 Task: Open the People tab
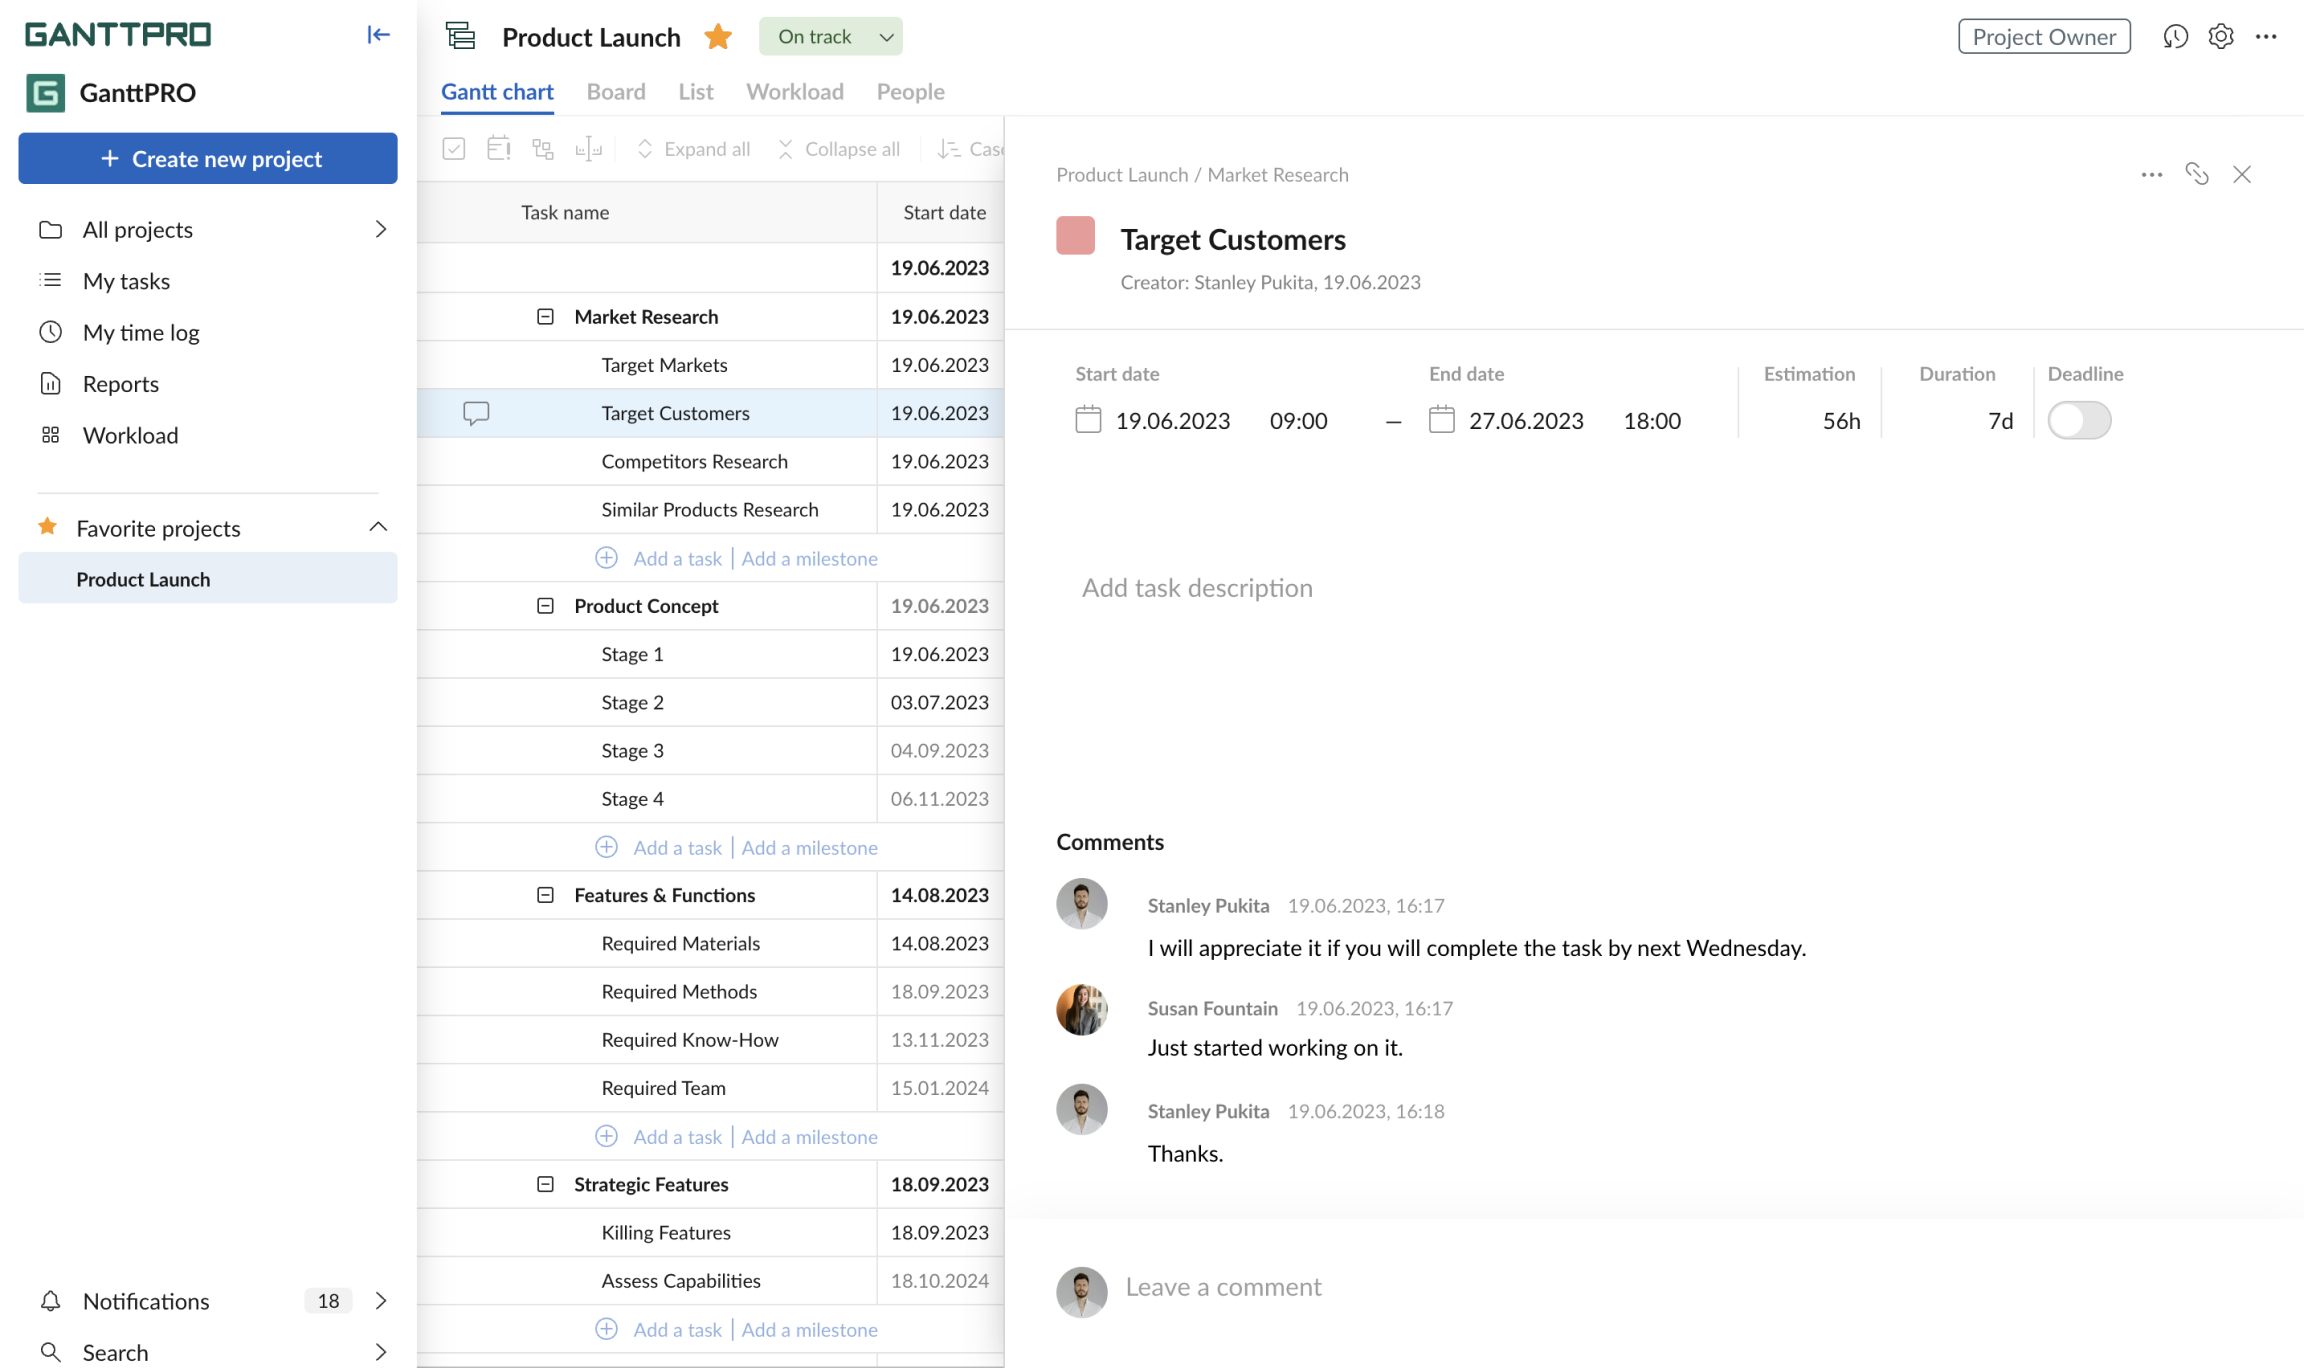(x=910, y=91)
